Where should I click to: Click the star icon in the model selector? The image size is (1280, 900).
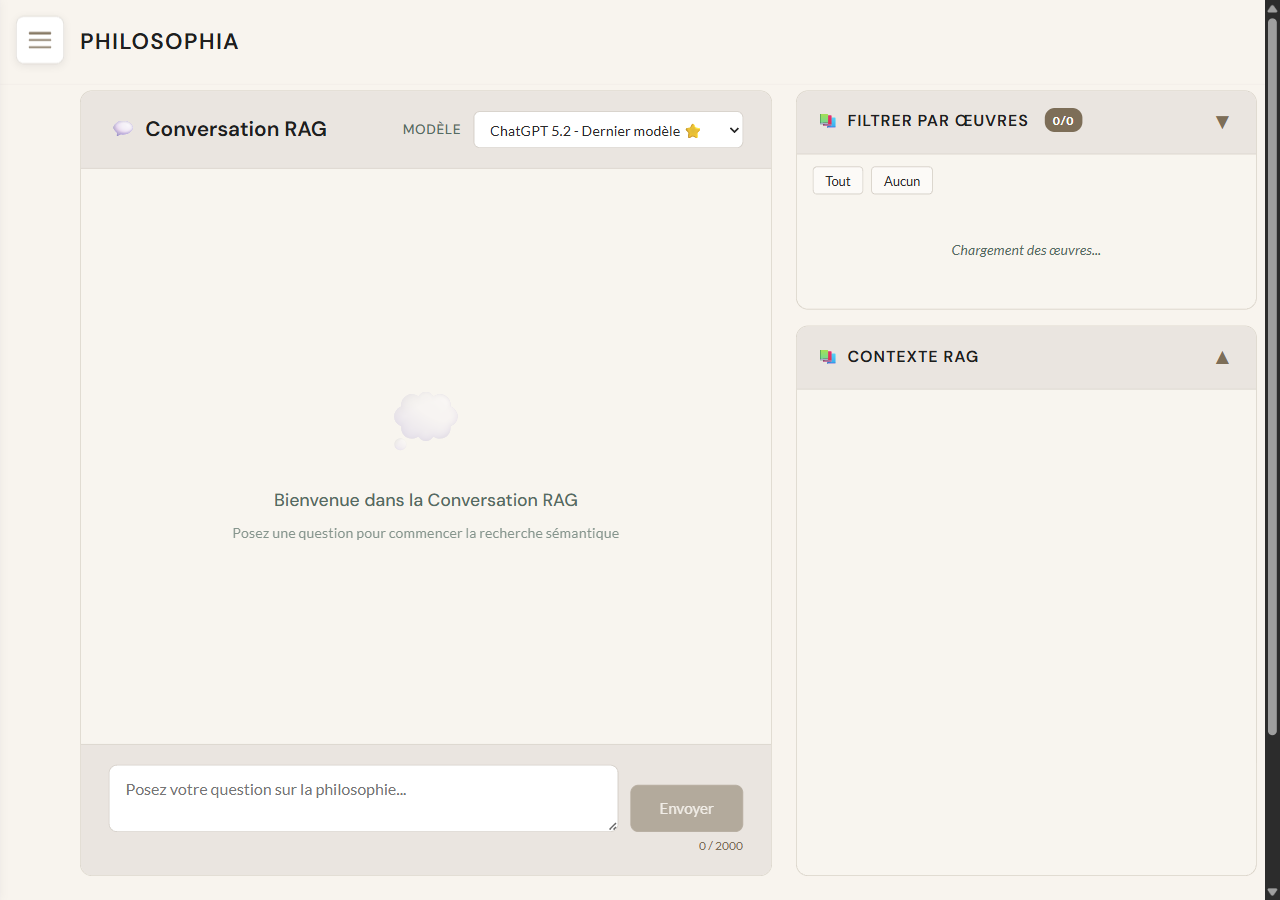pos(693,131)
